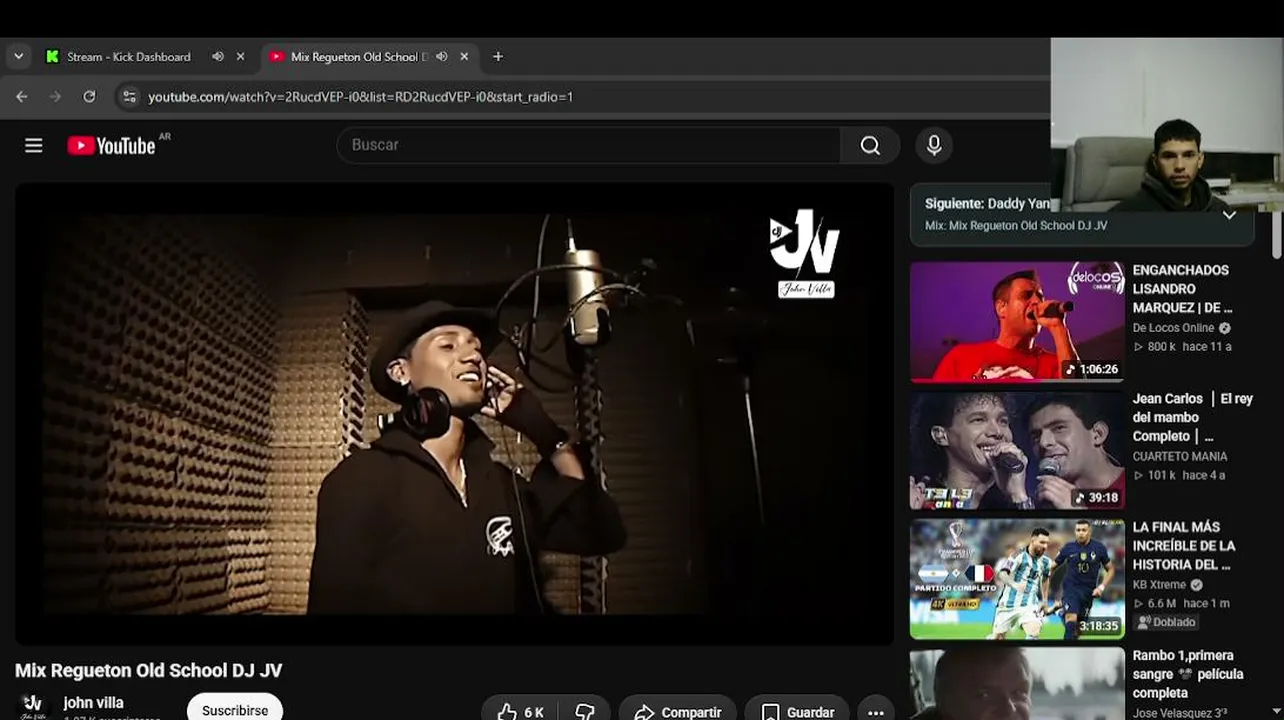Screen dimensions: 1284x720
Task: Click the KB Xtreme channel name
Action: [1159, 585]
